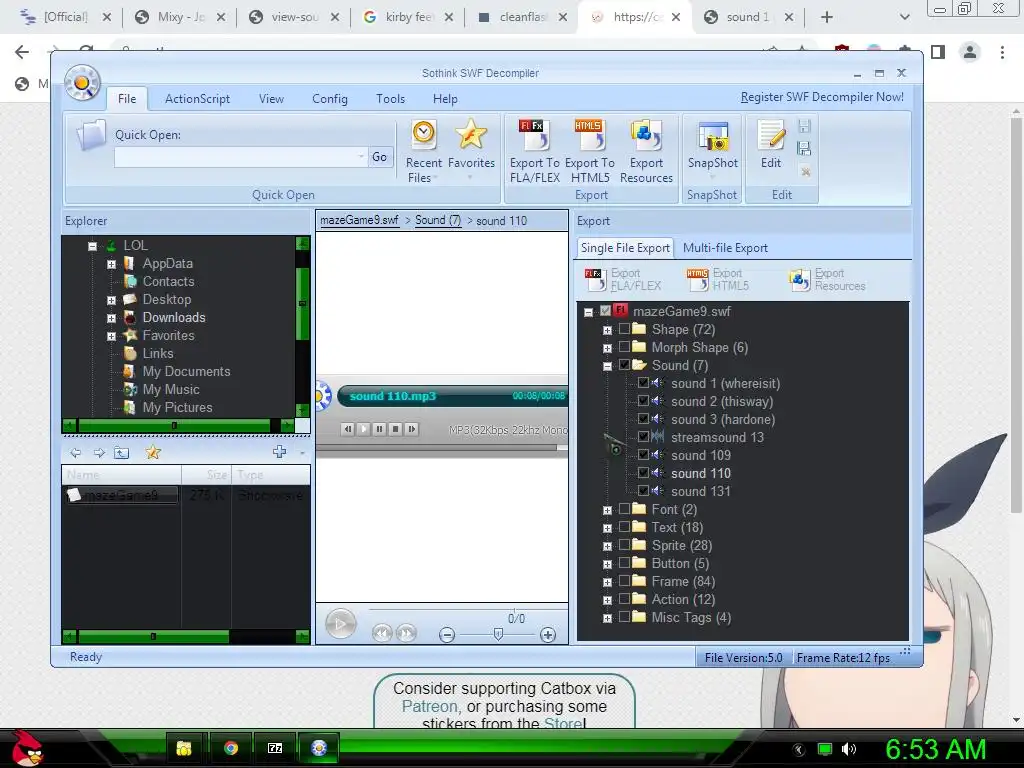1024x768 pixels.
Task: Click Export Resources in Export panel
Action: pyautogui.click(x=827, y=280)
